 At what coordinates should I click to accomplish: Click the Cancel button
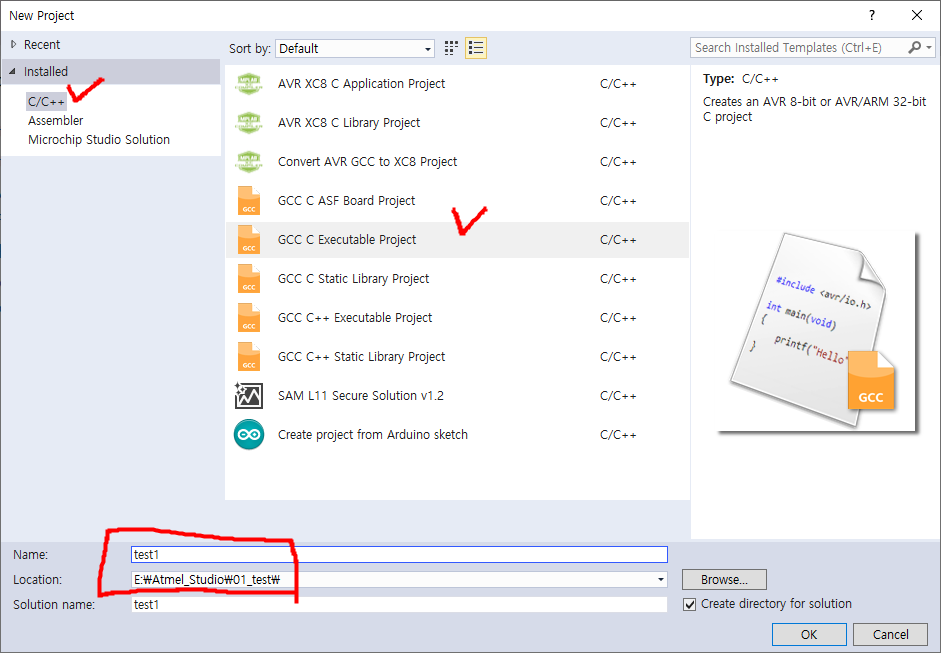click(x=891, y=634)
